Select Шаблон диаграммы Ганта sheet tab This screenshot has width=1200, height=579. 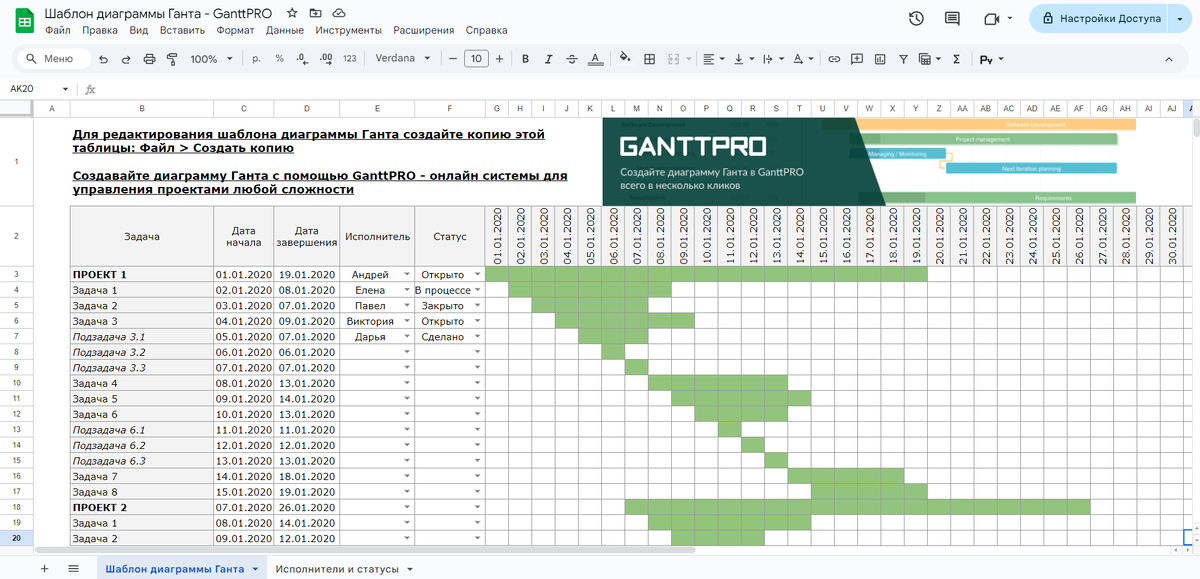(181, 569)
